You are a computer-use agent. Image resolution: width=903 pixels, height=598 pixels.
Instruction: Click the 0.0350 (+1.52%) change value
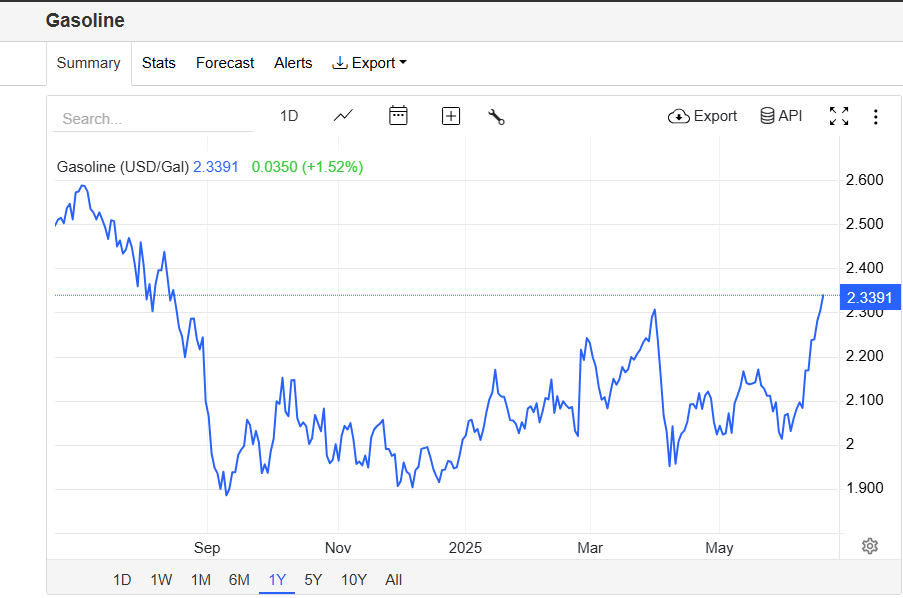pos(308,167)
